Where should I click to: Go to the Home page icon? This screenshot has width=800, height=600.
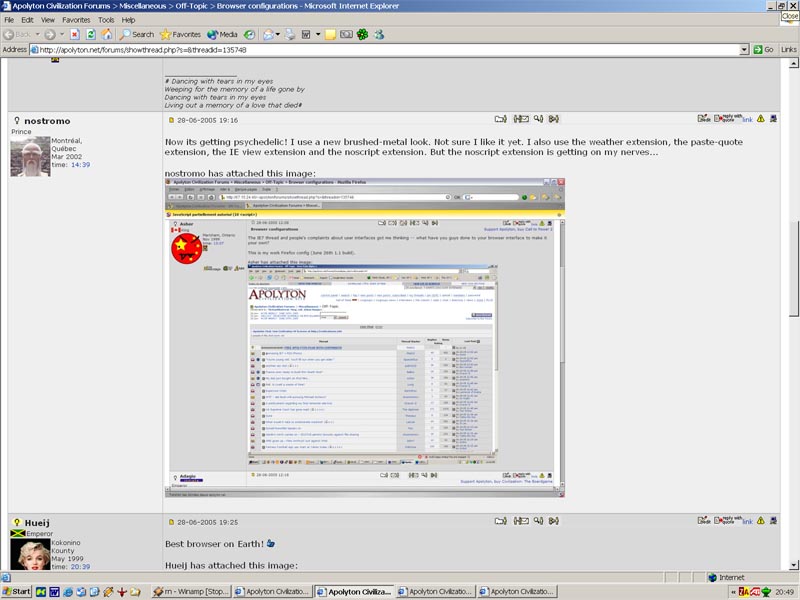point(107,34)
